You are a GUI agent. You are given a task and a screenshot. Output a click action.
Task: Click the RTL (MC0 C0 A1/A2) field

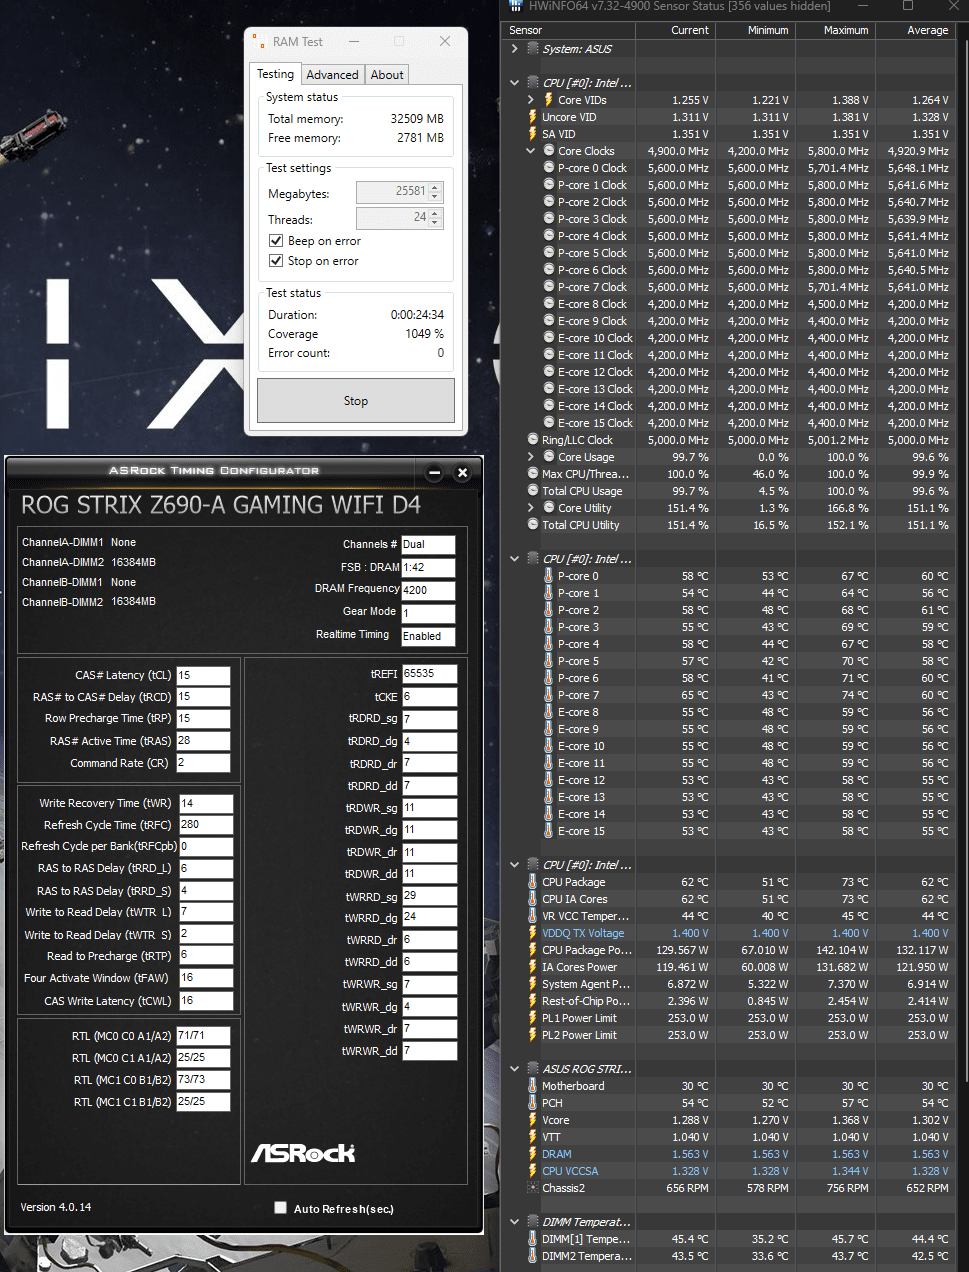tap(203, 1036)
